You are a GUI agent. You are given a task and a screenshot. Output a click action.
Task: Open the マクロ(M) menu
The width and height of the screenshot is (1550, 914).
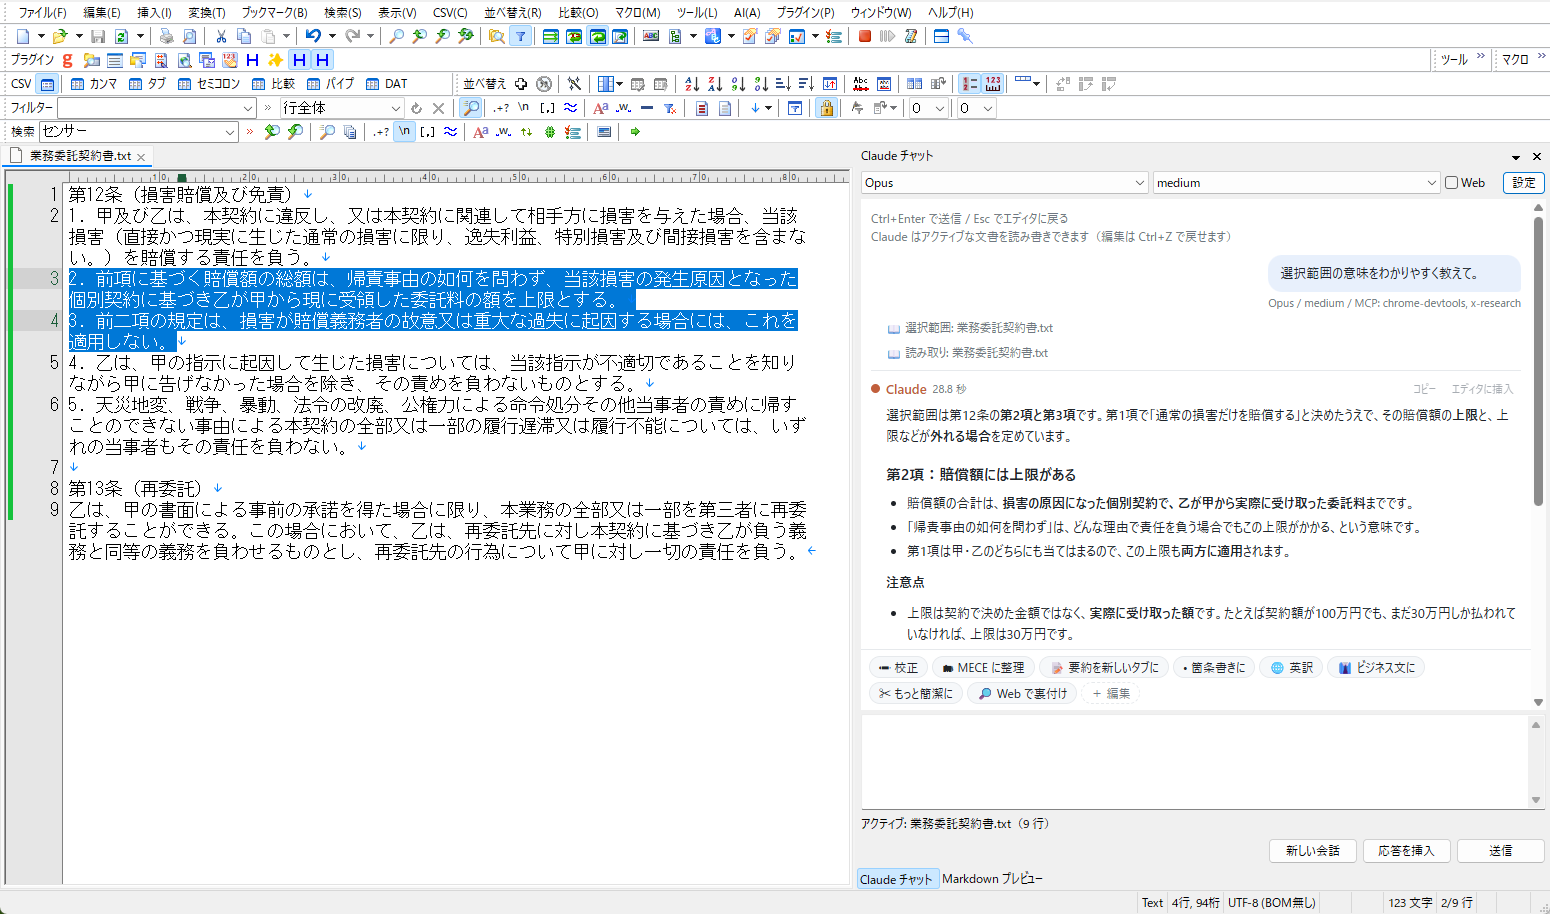tap(637, 12)
